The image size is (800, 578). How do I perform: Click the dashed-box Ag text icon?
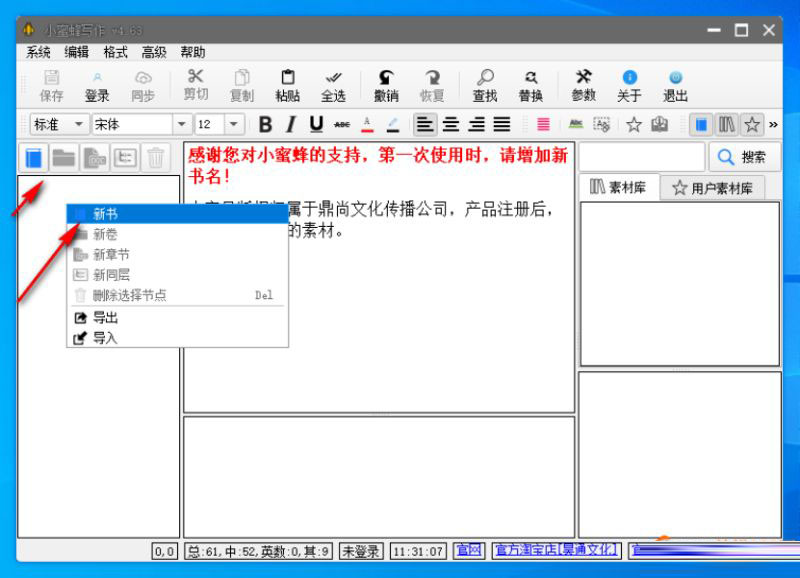602,124
